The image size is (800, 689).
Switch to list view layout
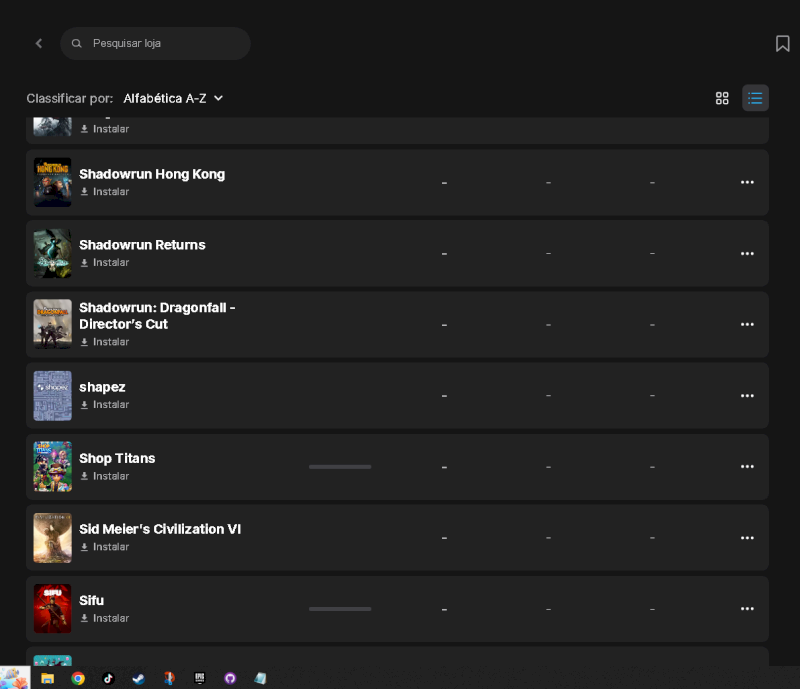pyautogui.click(x=755, y=98)
